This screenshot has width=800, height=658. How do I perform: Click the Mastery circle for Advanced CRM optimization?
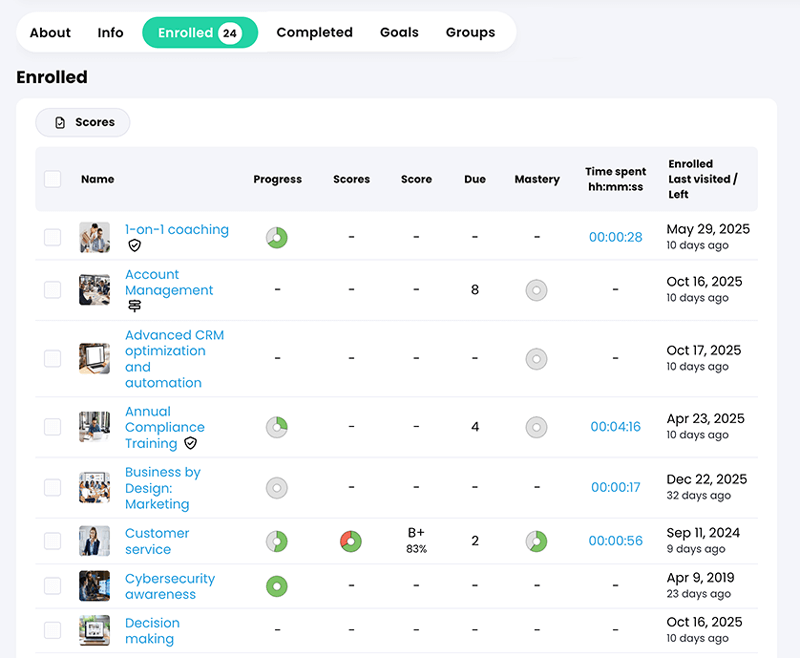(x=536, y=359)
